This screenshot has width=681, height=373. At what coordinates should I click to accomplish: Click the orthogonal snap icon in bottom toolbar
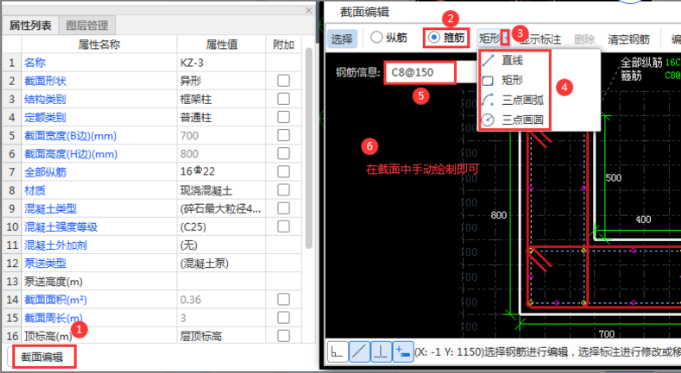[x=337, y=352]
